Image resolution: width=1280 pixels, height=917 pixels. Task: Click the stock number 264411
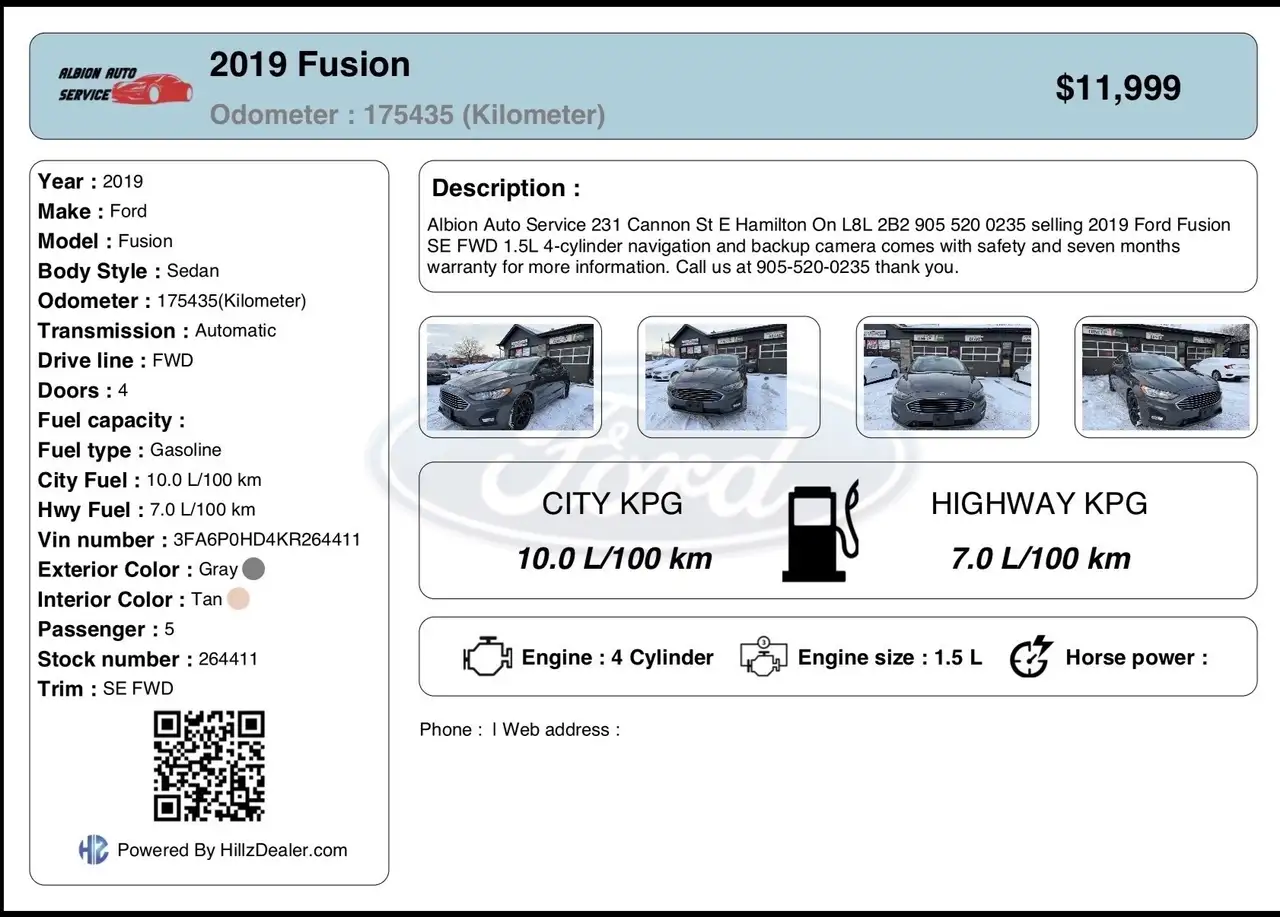(x=228, y=659)
